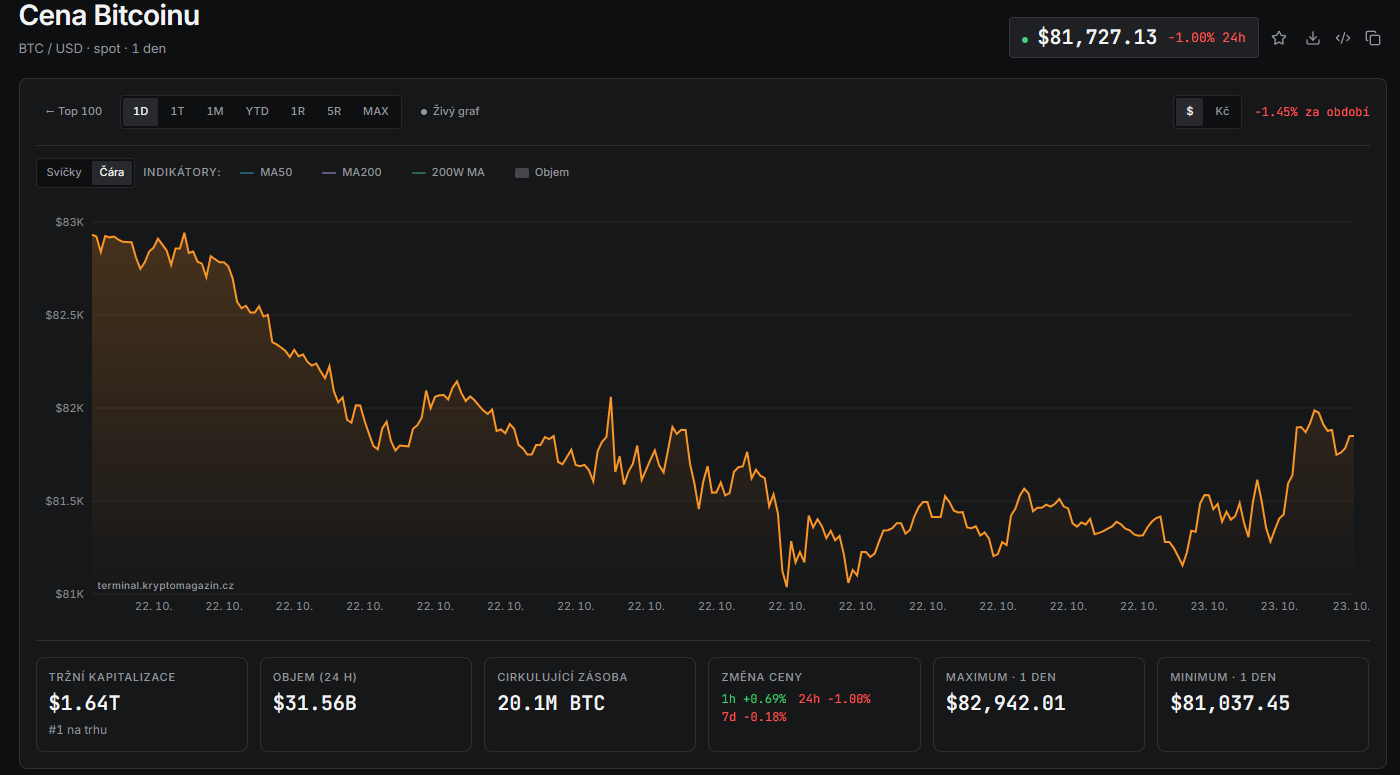Click the $81.5K axis label
The width and height of the screenshot is (1400, 775).
click(65, 501)
